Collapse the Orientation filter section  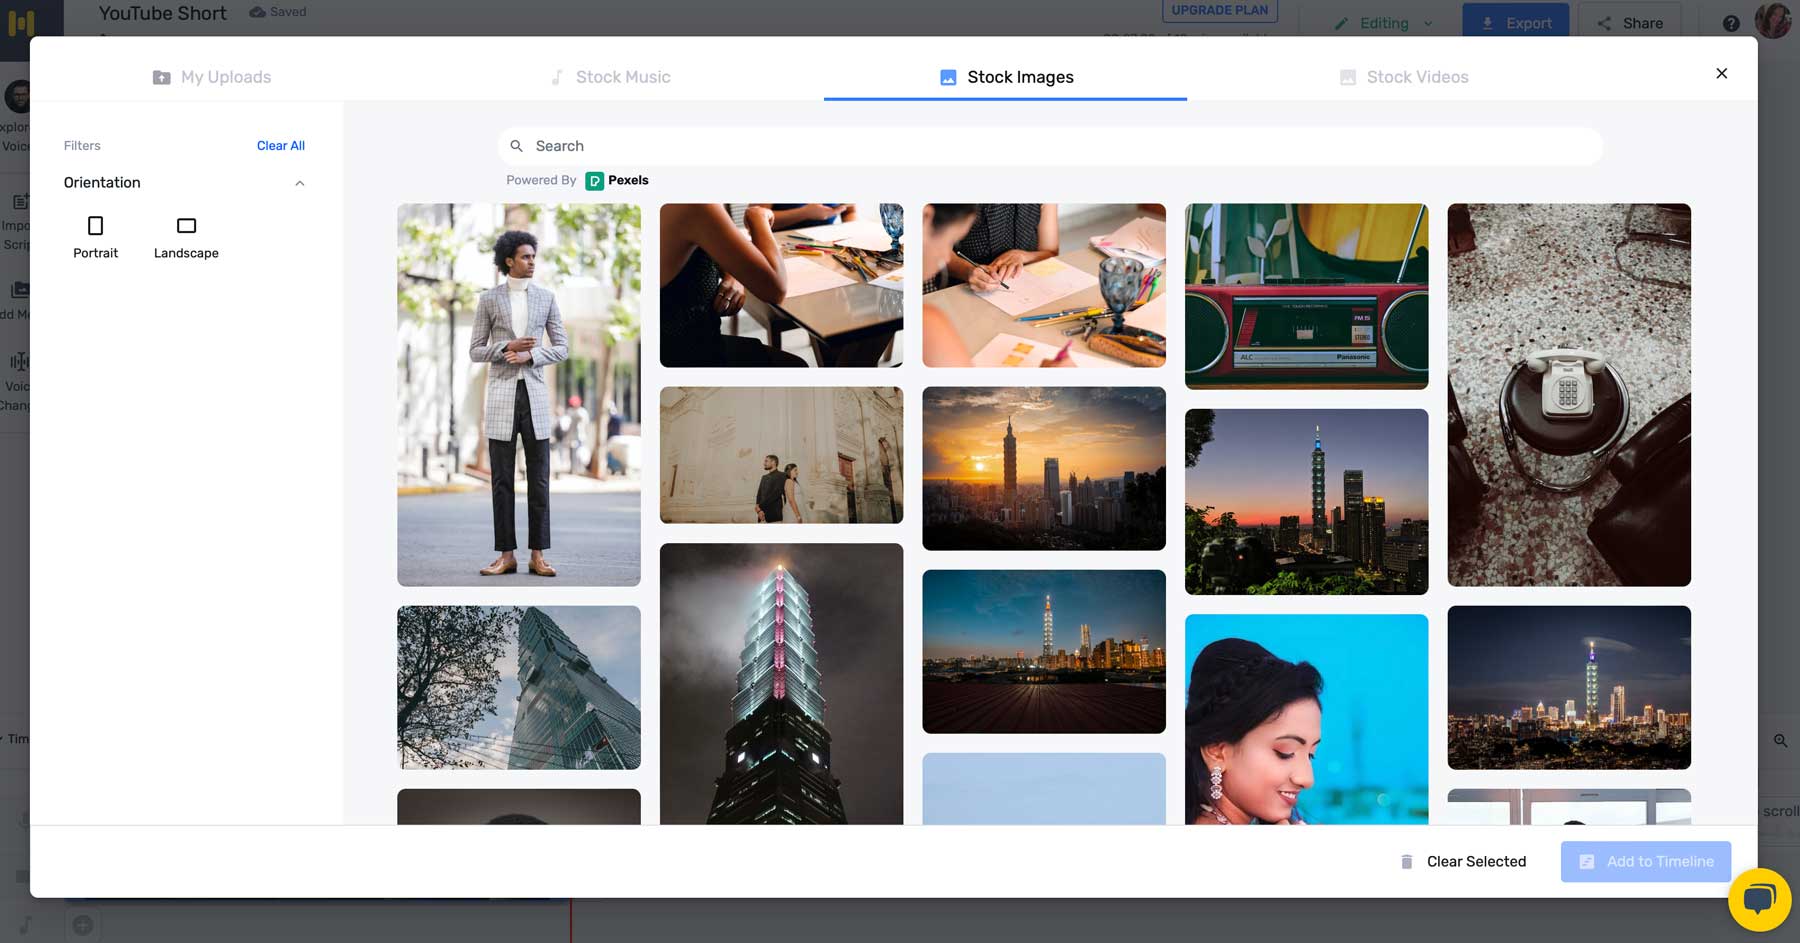(300, 183)
